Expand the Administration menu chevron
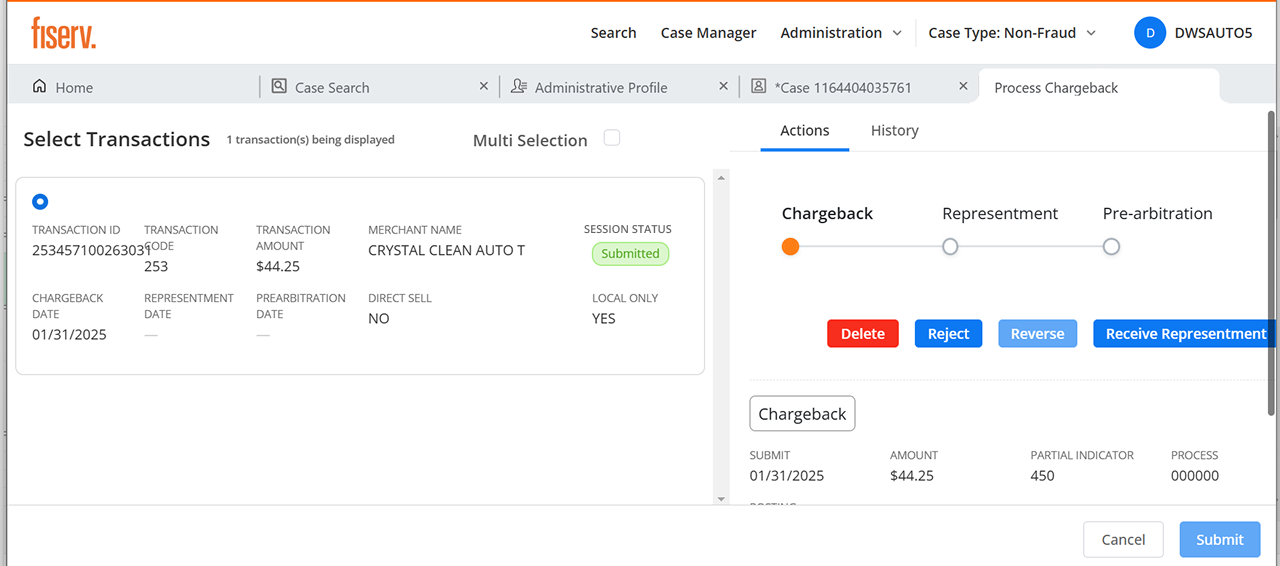This screenshot has height=566, width=1280. pyautogui.click(x=896, y=33)
